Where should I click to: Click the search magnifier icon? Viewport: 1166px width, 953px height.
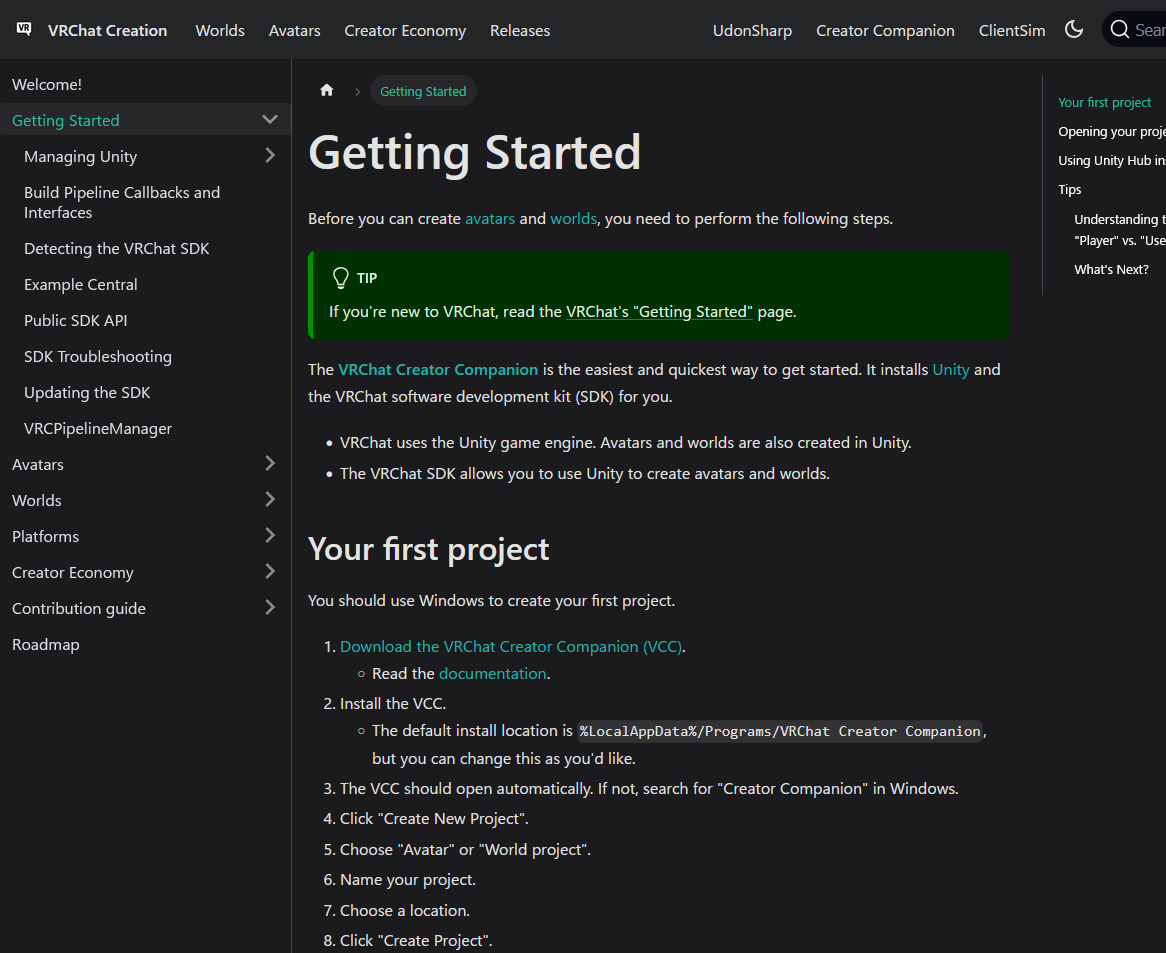pyautogui.click(x=1119, y=30)
